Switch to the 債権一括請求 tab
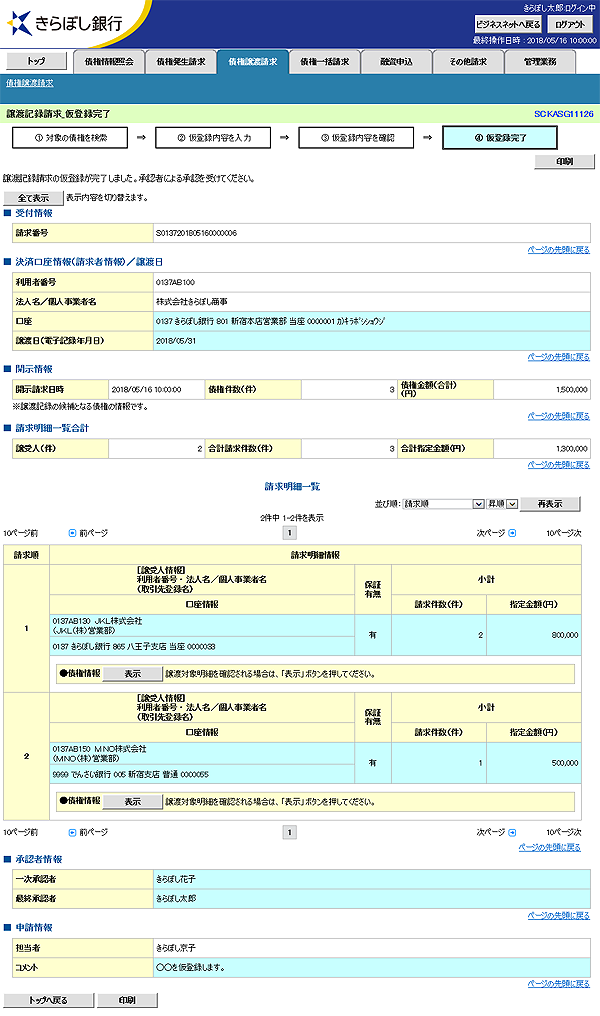 click(325, 62)
